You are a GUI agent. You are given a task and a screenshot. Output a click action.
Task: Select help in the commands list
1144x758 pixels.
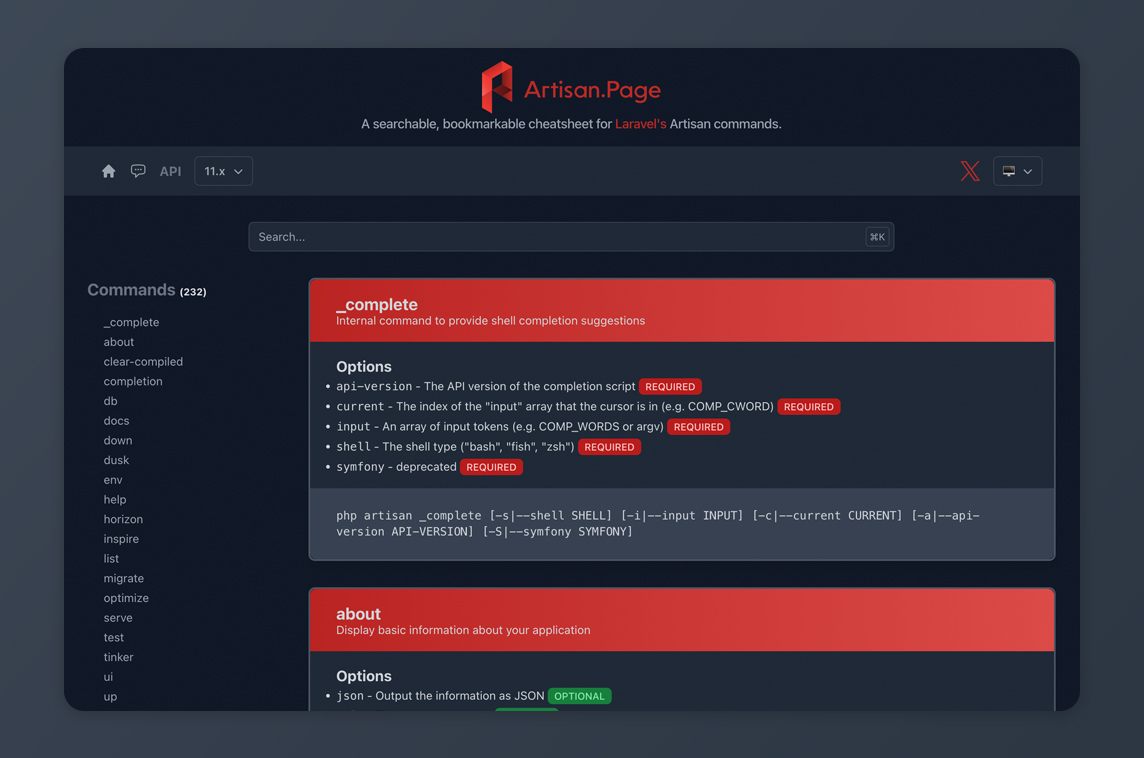pos(115,500)
